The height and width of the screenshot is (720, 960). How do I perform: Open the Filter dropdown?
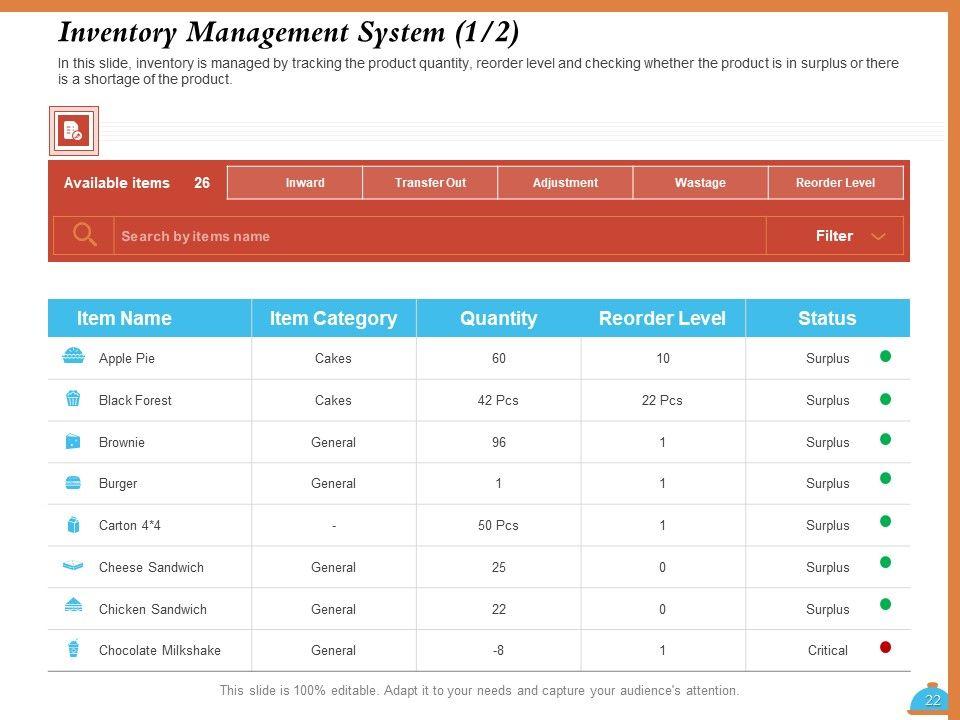pyautogui.click(x=834, y=236)
